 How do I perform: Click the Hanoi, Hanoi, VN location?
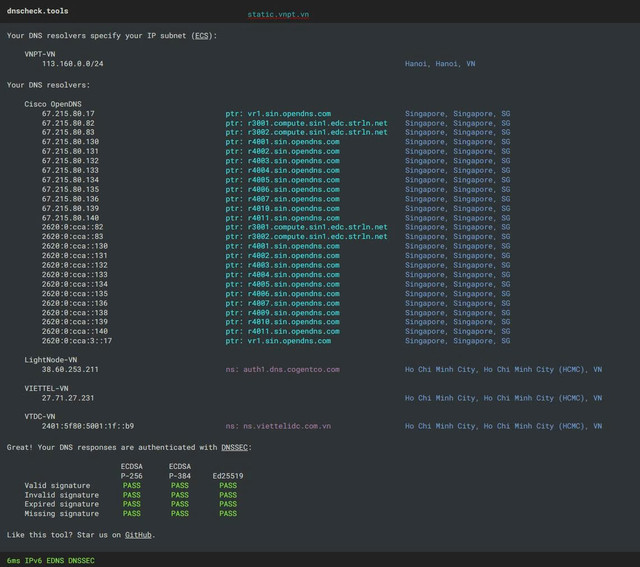[x=440, y=64]
